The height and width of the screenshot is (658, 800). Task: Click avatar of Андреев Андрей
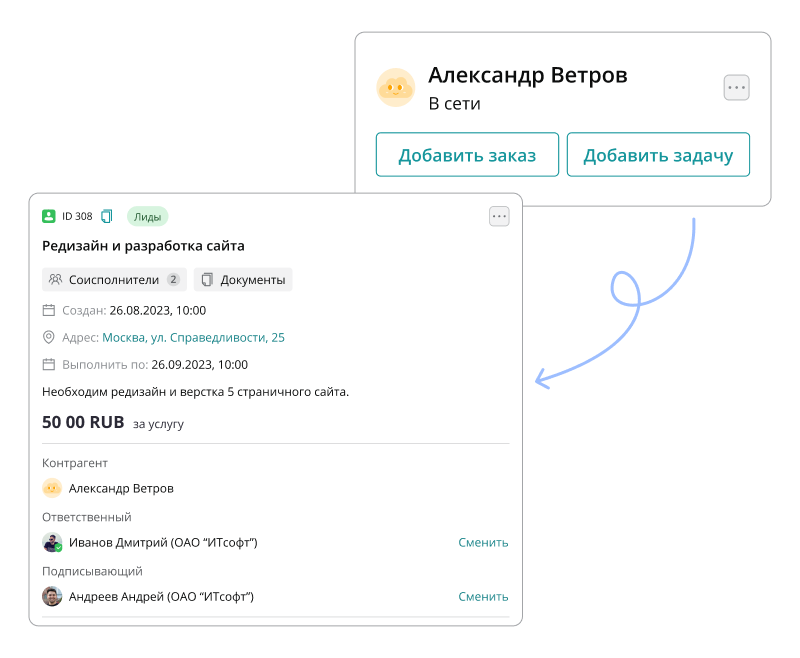(x=52, y=596)
